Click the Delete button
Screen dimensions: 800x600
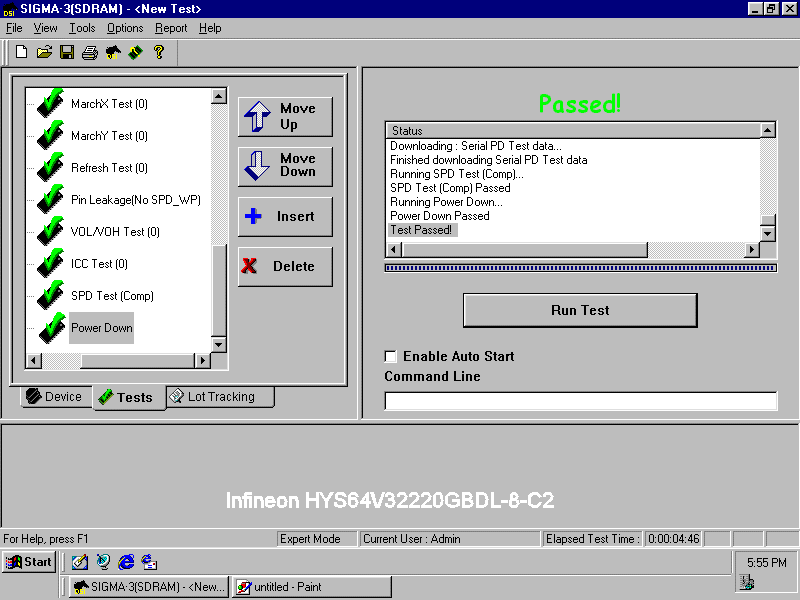(x=285, y=266)
